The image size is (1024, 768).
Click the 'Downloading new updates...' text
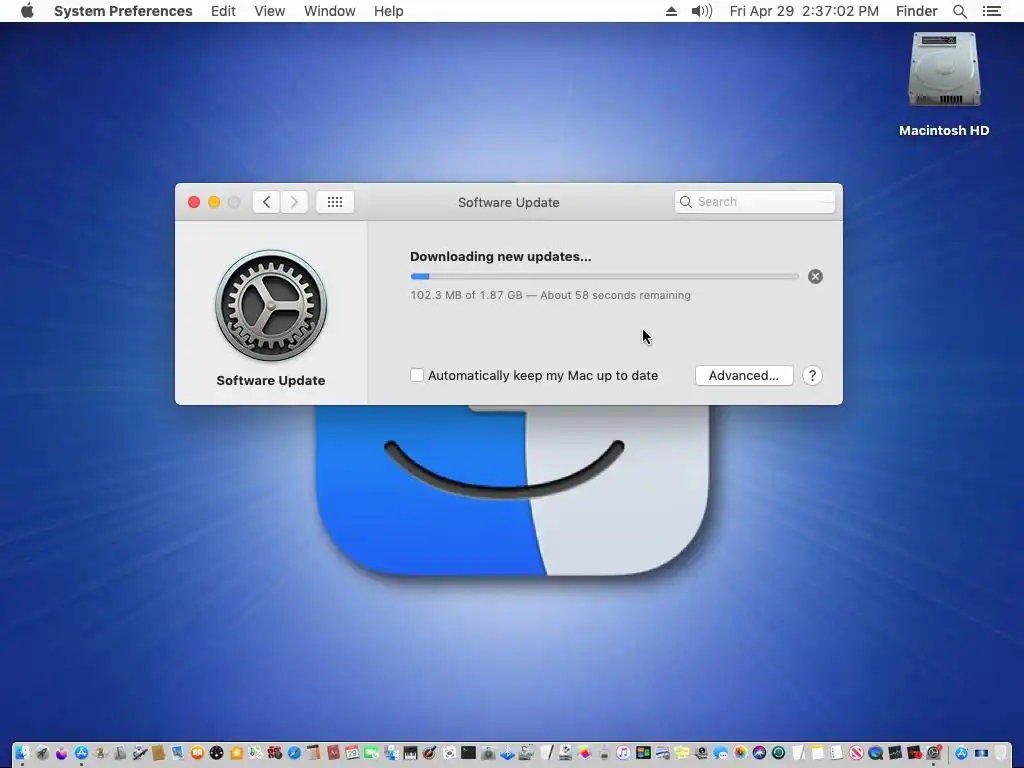[x=500, y=257]
